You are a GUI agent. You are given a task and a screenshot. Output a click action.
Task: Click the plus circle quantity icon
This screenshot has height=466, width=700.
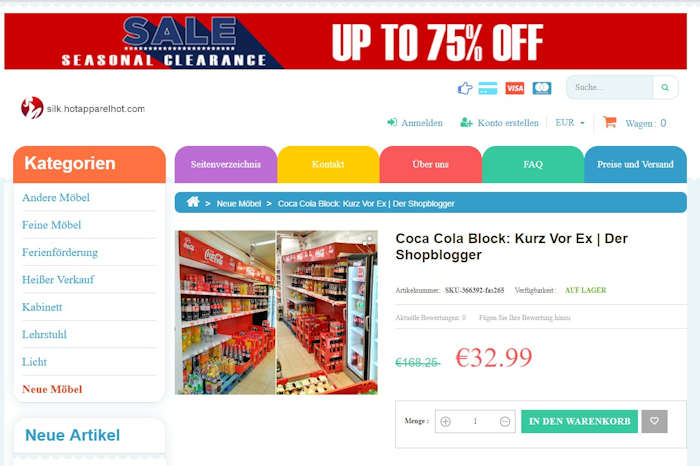tap(446, 421)
